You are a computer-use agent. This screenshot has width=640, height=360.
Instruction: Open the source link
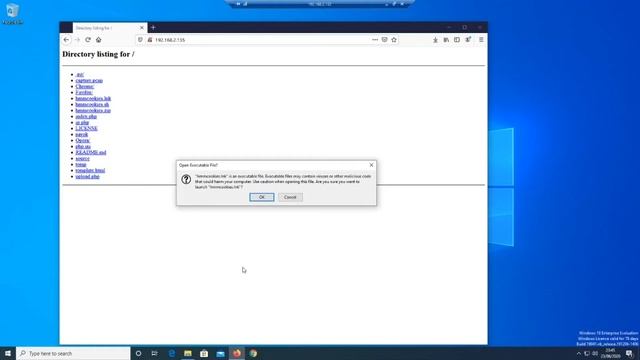(x=82, y=158)
